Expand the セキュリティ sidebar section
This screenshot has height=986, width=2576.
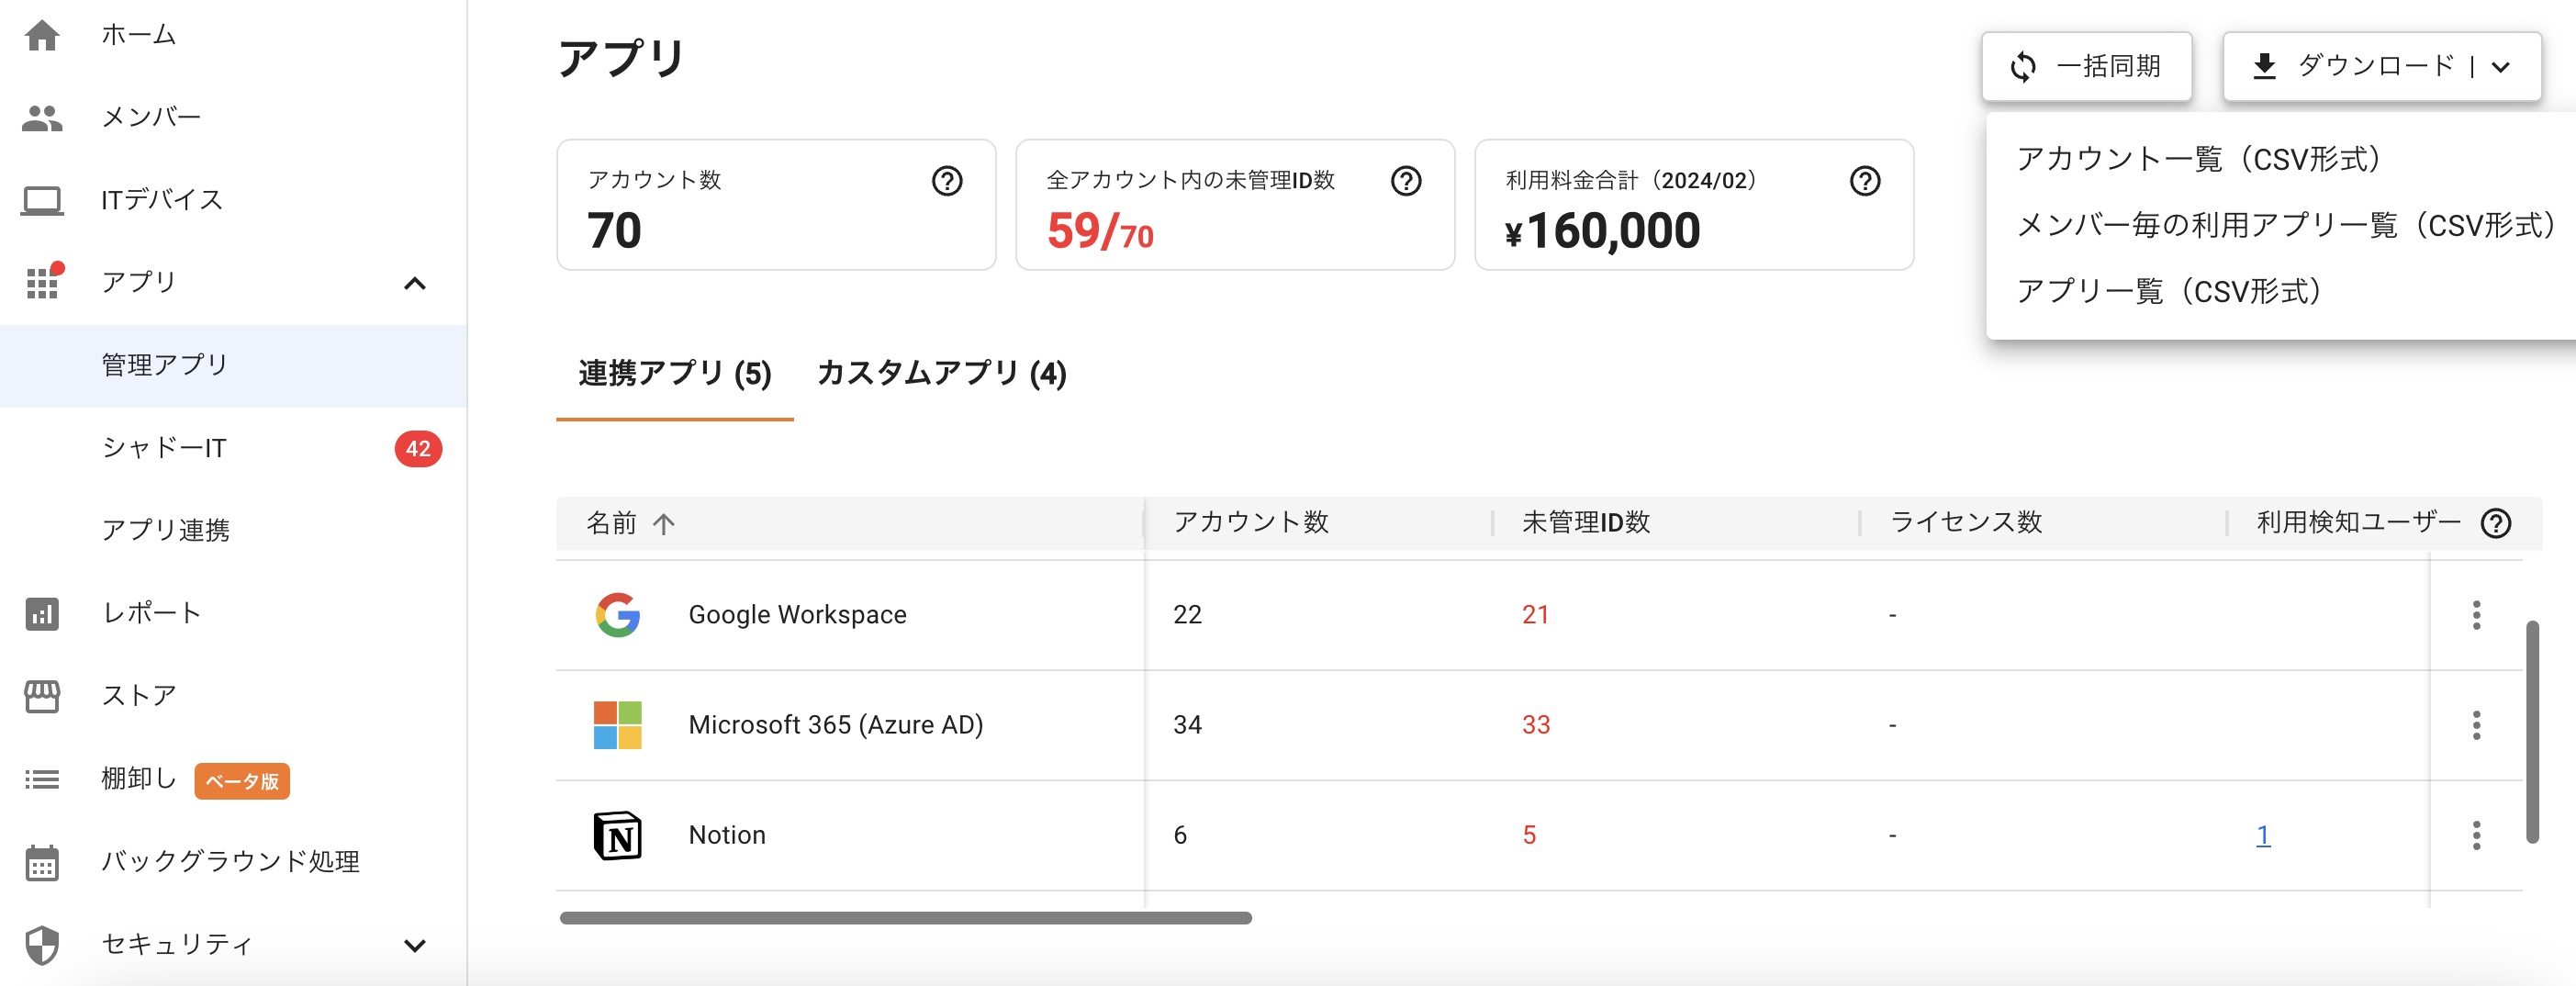click(x=414, y=945)
